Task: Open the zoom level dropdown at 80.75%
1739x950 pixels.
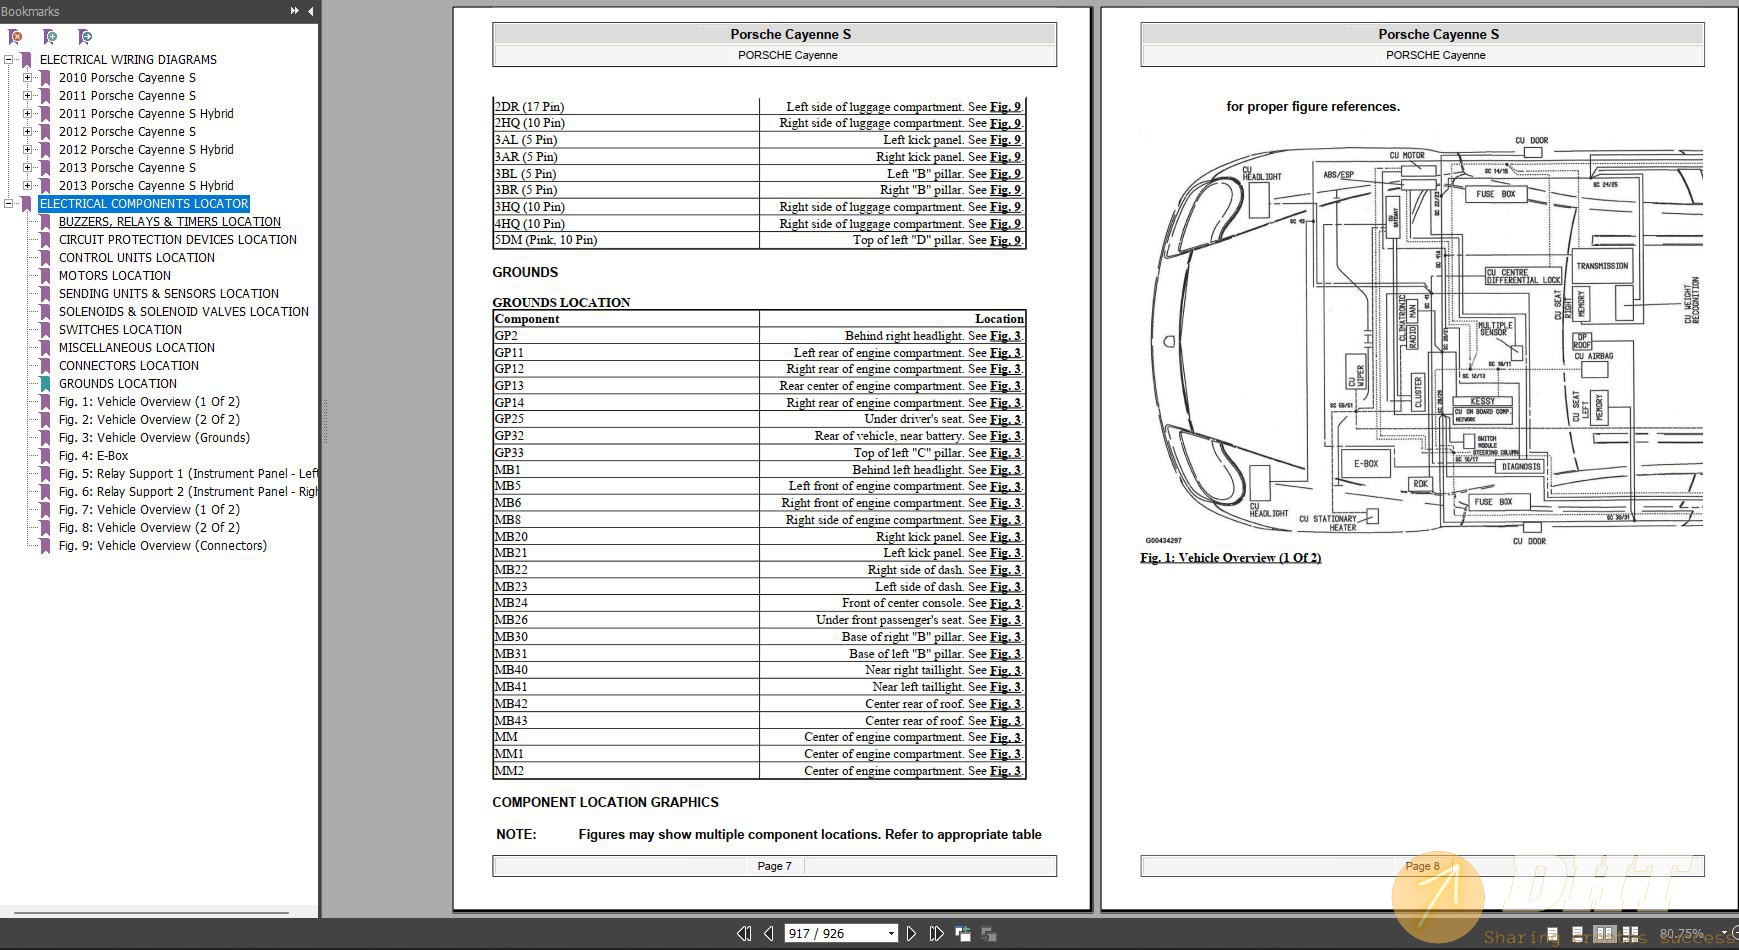Action: click(1724, 934)
